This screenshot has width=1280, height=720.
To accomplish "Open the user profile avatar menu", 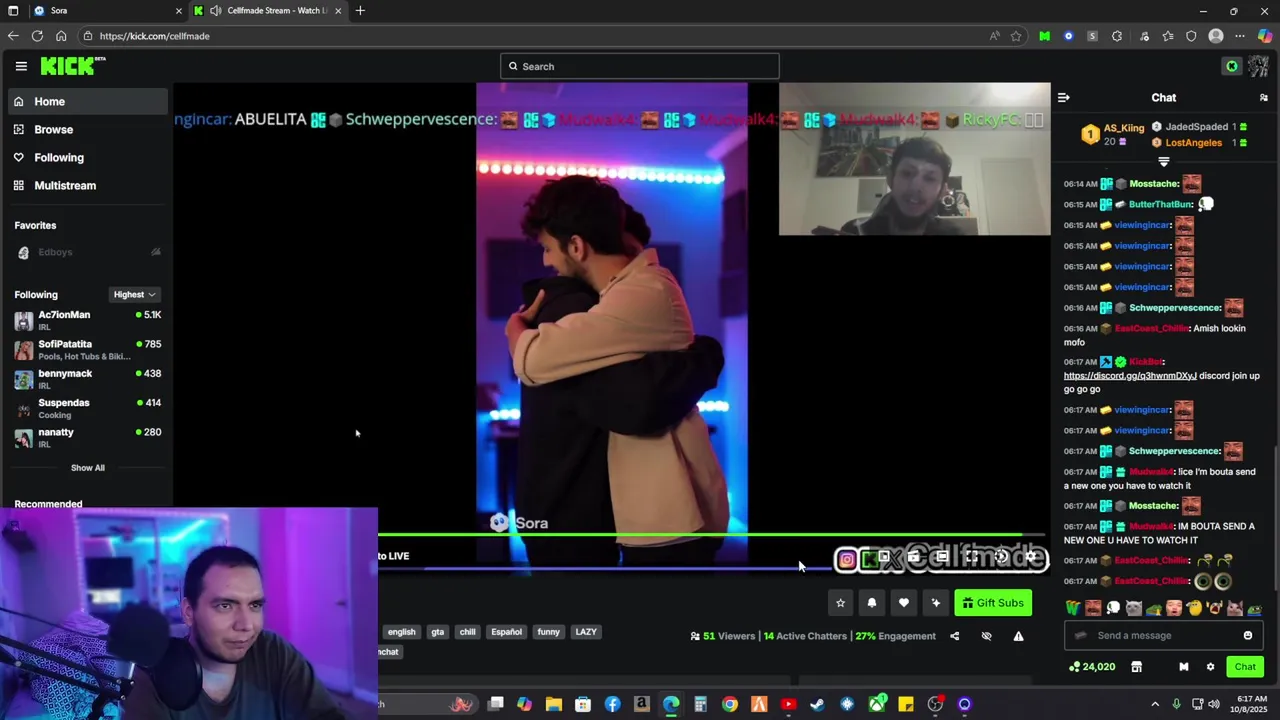I will pyautogui.click(x=1258, y=66).
